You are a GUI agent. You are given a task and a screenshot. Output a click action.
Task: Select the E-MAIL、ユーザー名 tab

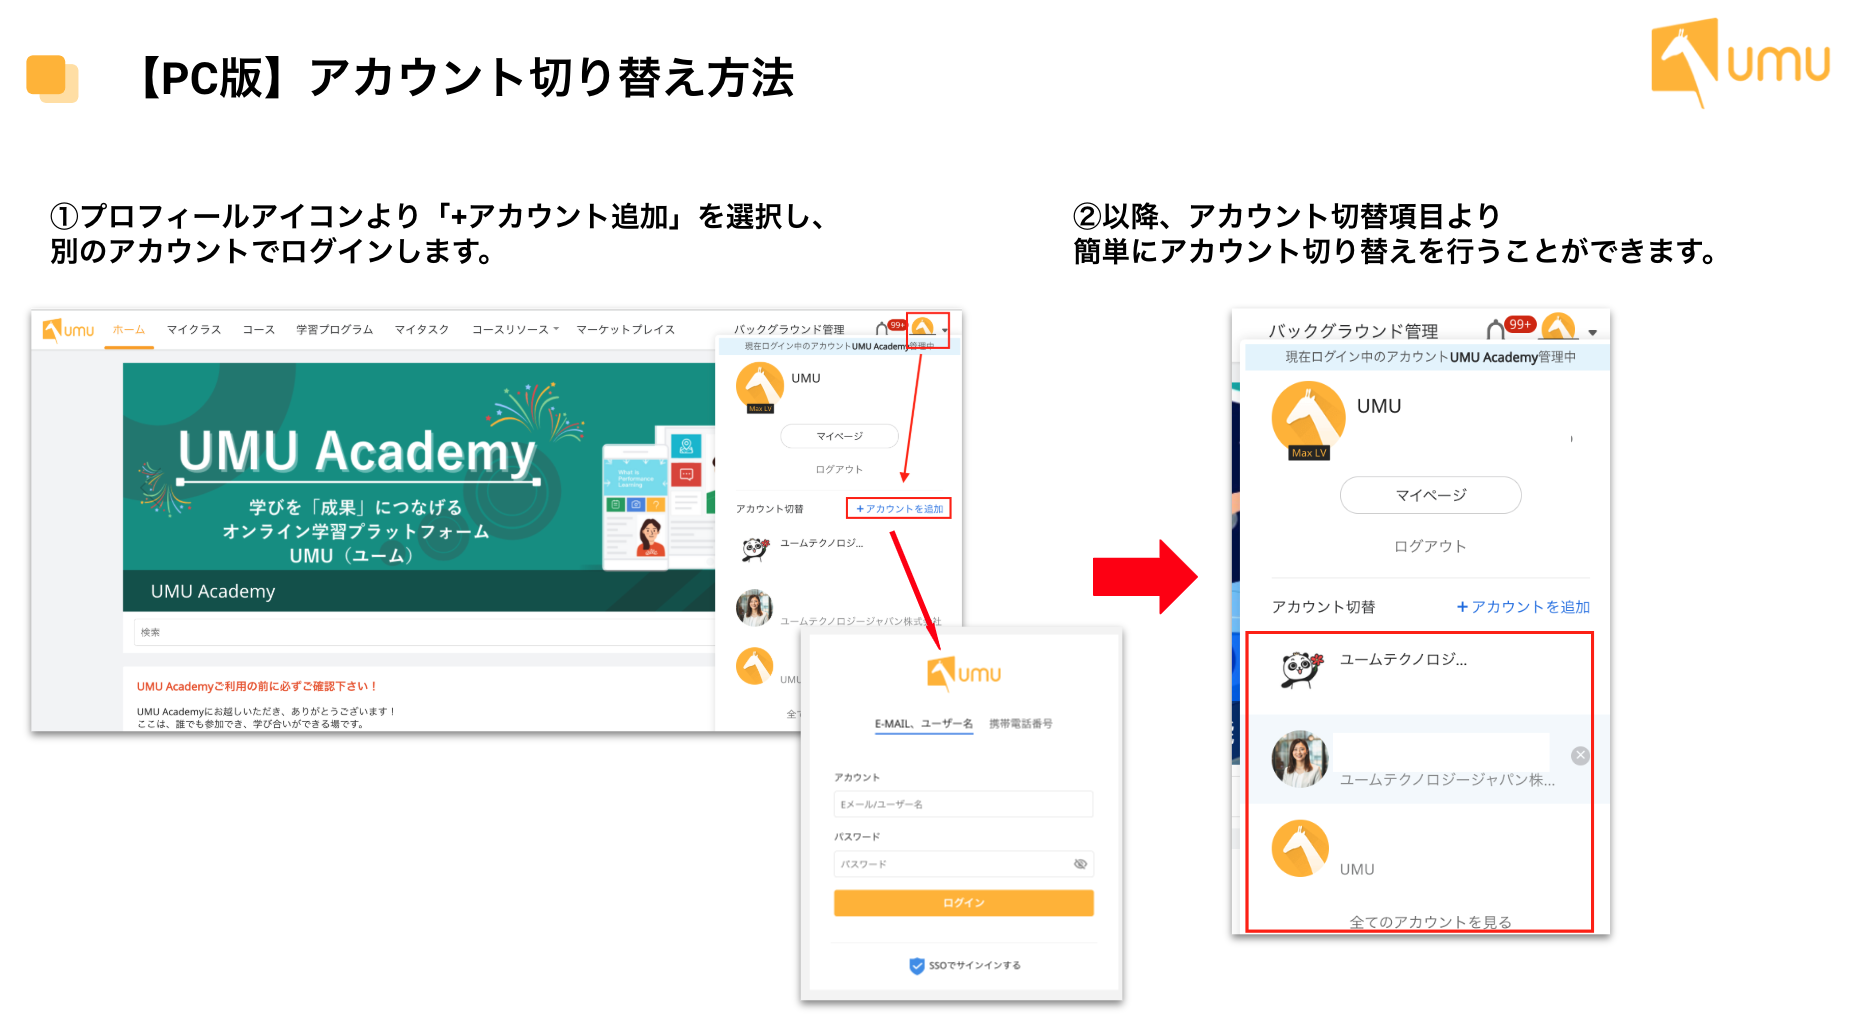[923, 724]
